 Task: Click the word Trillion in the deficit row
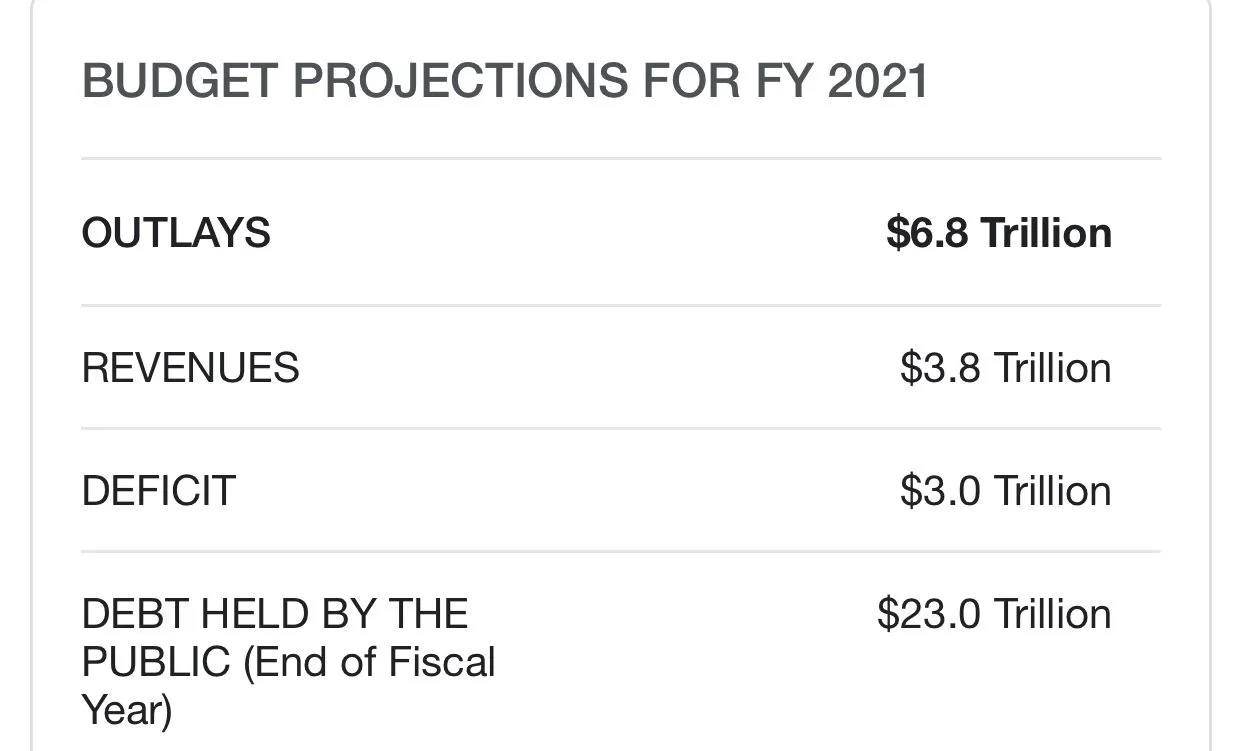pos(1052,491)
